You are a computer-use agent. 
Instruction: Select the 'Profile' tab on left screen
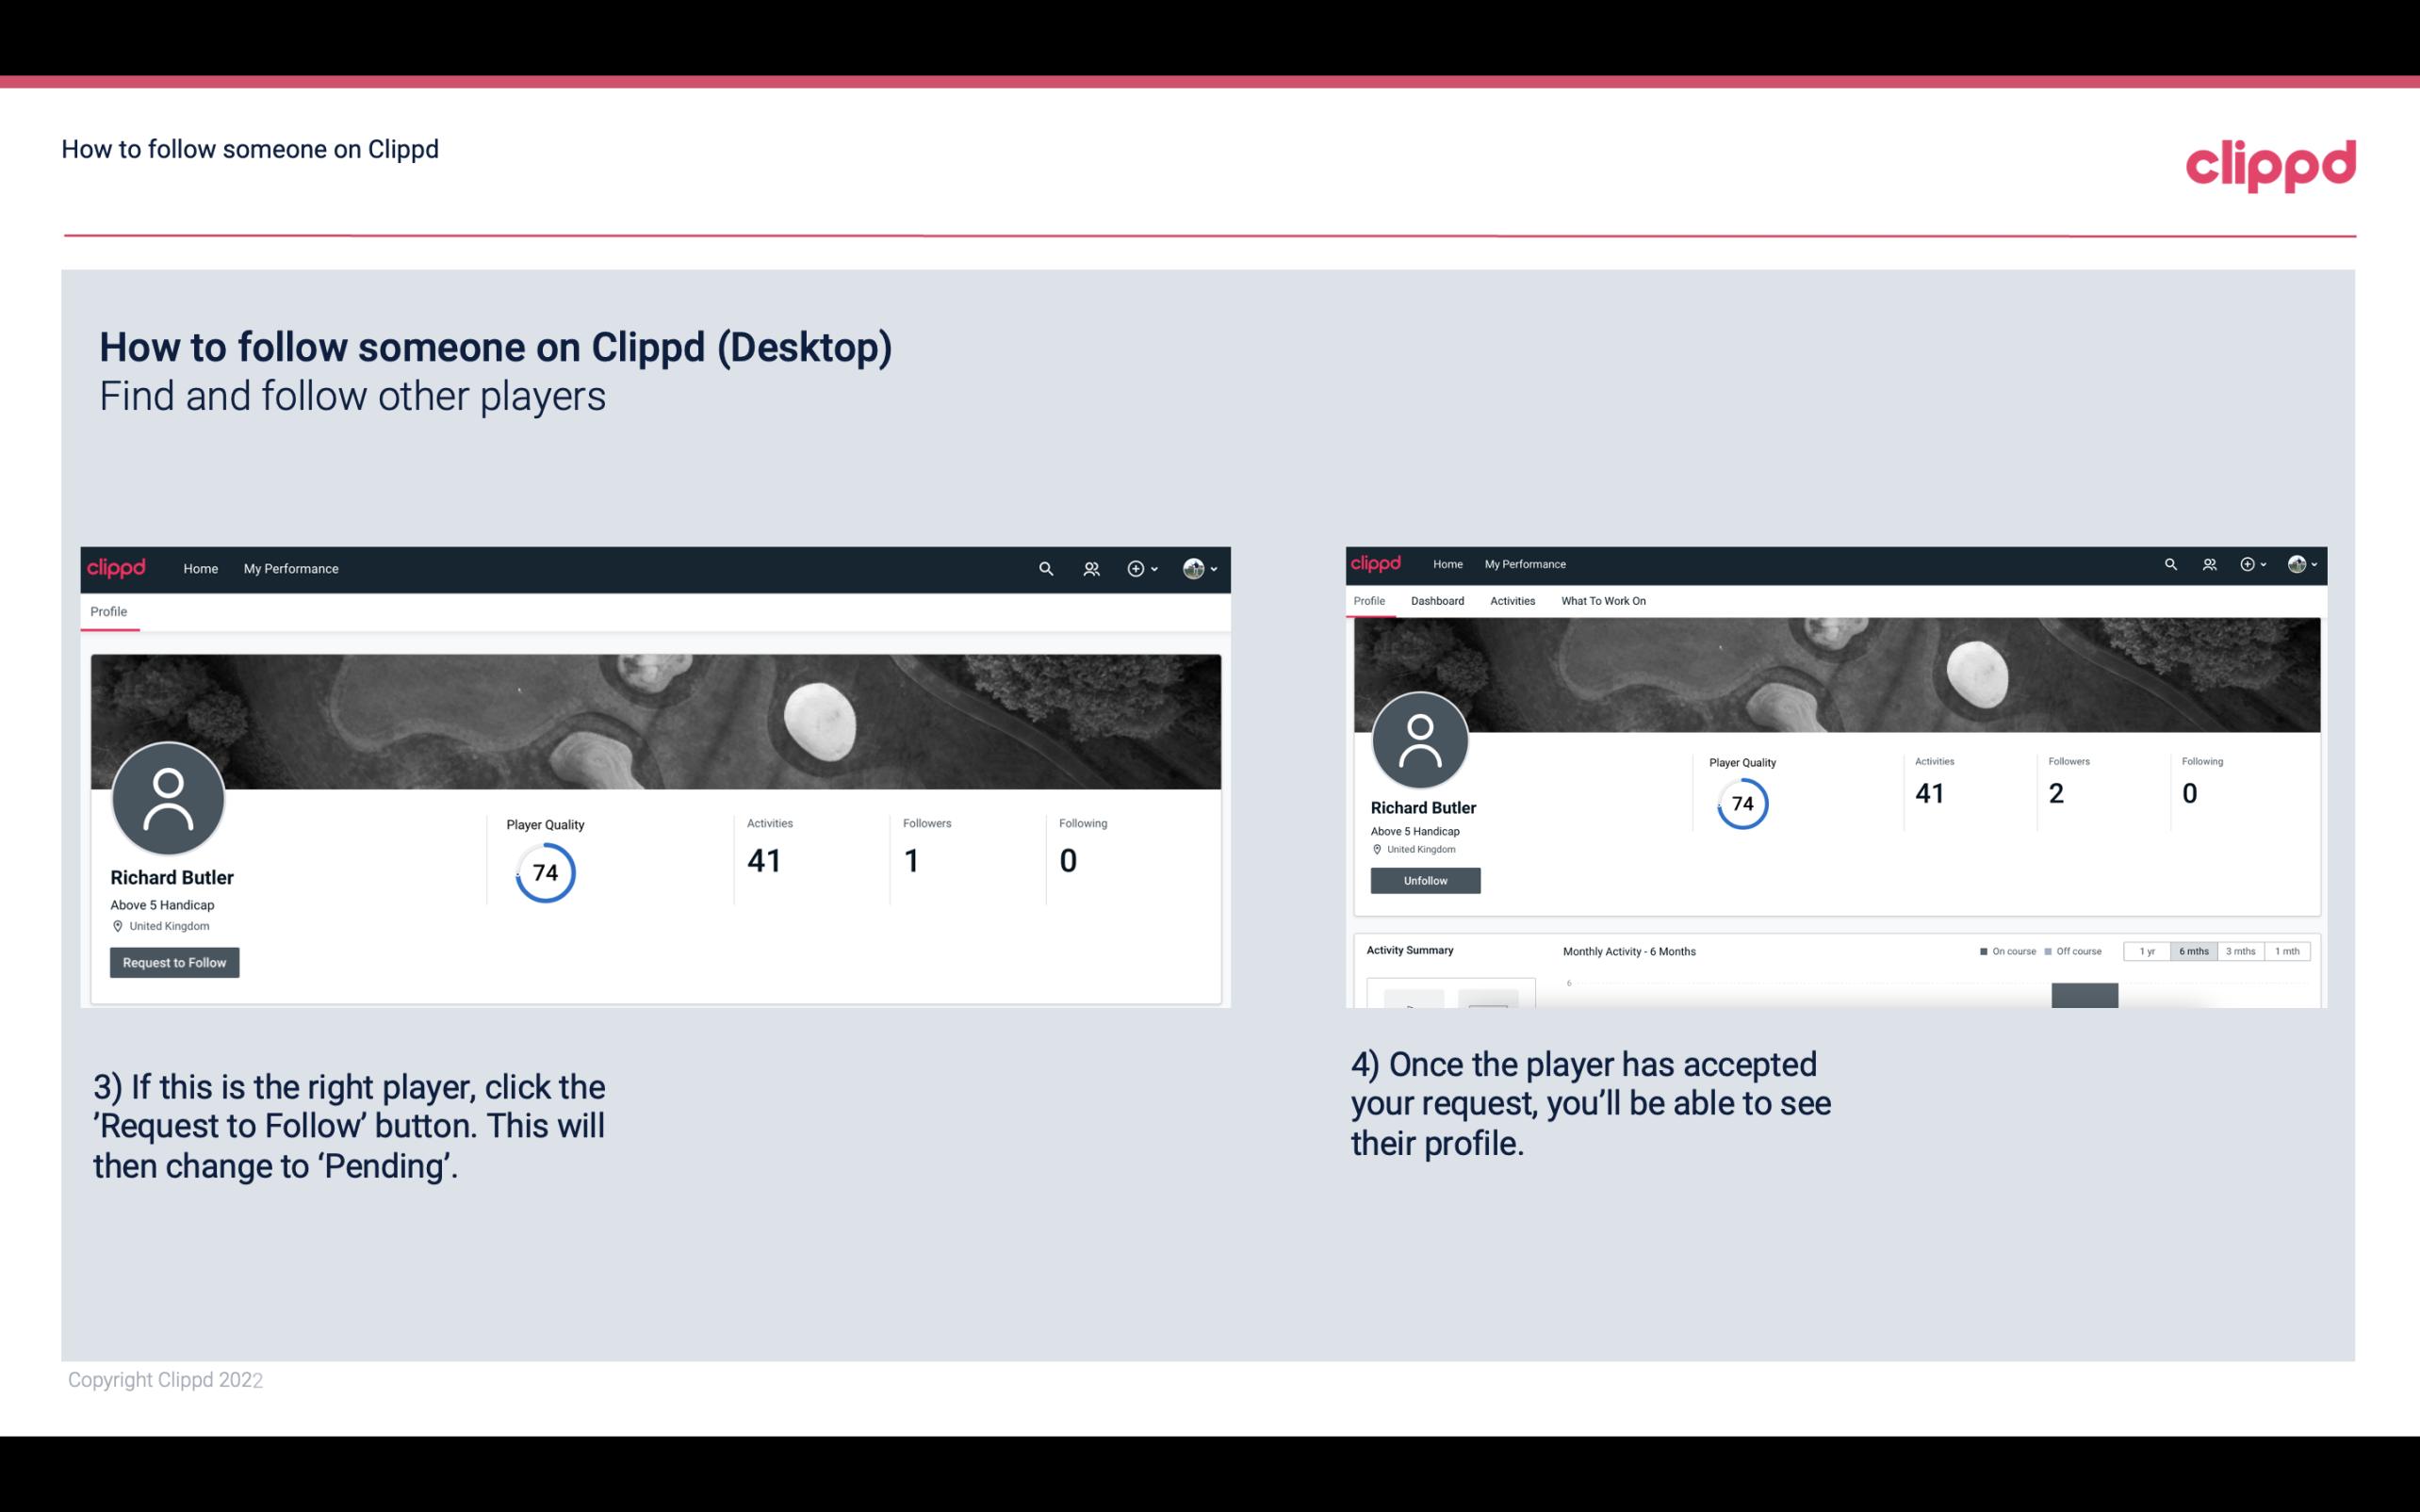click(x=108, y=611)
